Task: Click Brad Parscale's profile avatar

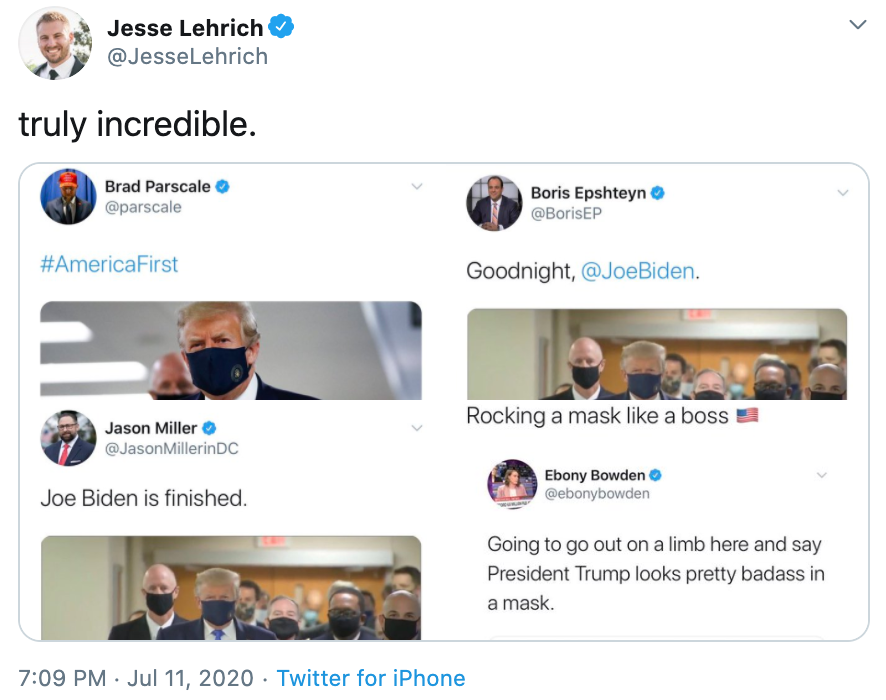Action: [68, 196]
